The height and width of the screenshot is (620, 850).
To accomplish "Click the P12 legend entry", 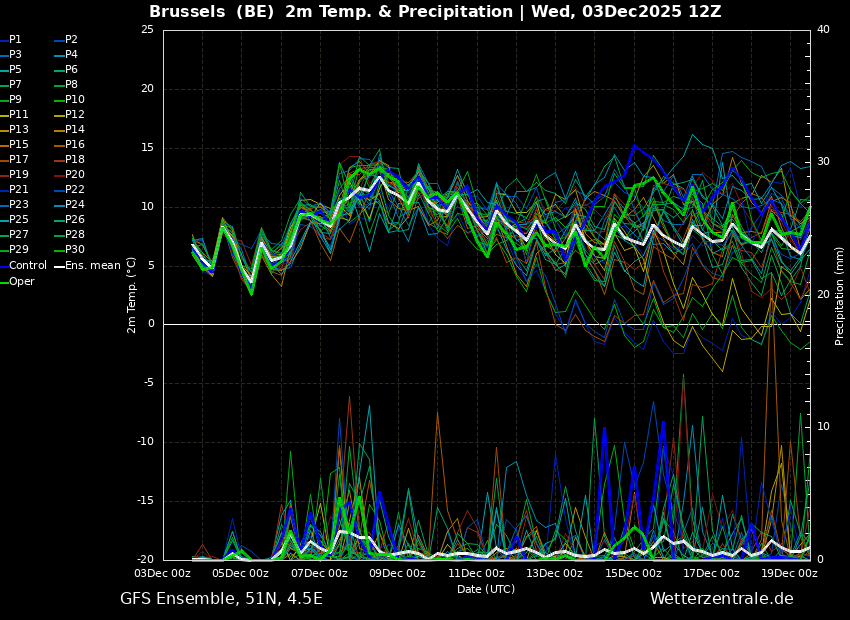I will pos(70,114).
